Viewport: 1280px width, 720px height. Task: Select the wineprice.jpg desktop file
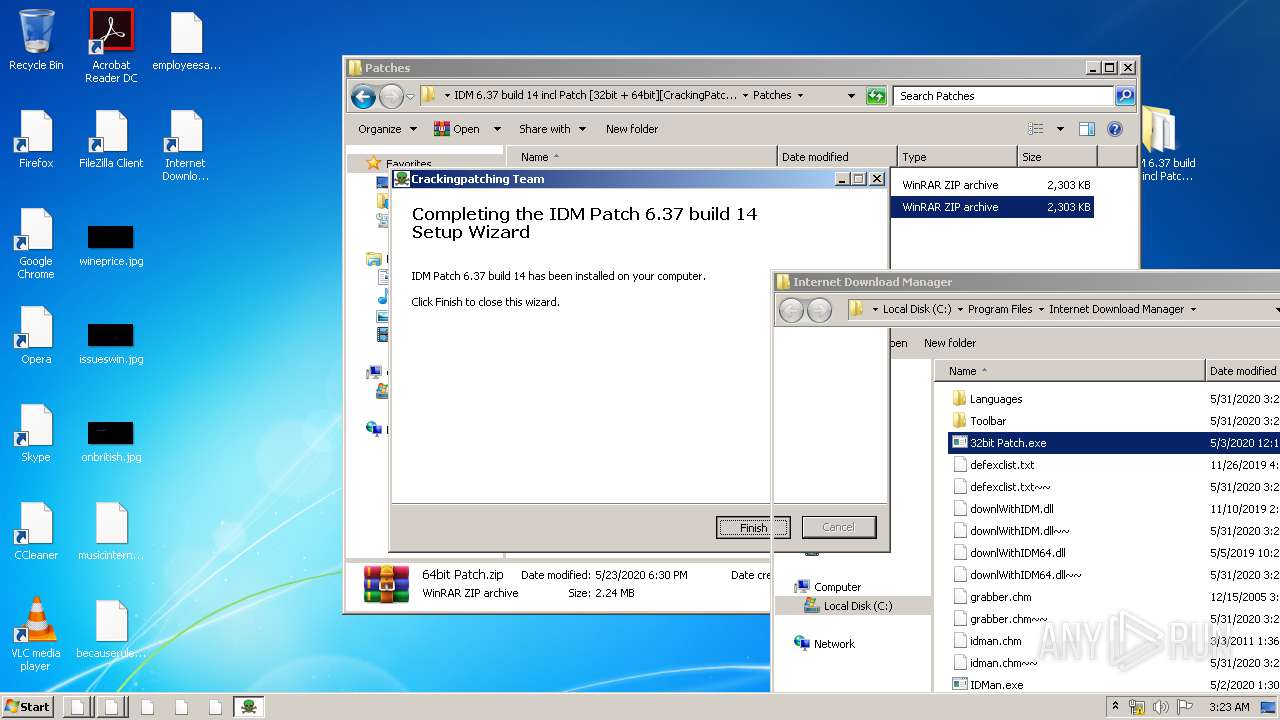111,245
